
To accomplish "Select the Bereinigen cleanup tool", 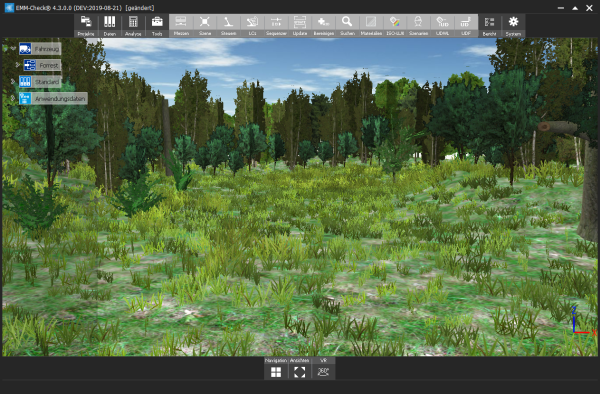I will [x=323, y=26].
